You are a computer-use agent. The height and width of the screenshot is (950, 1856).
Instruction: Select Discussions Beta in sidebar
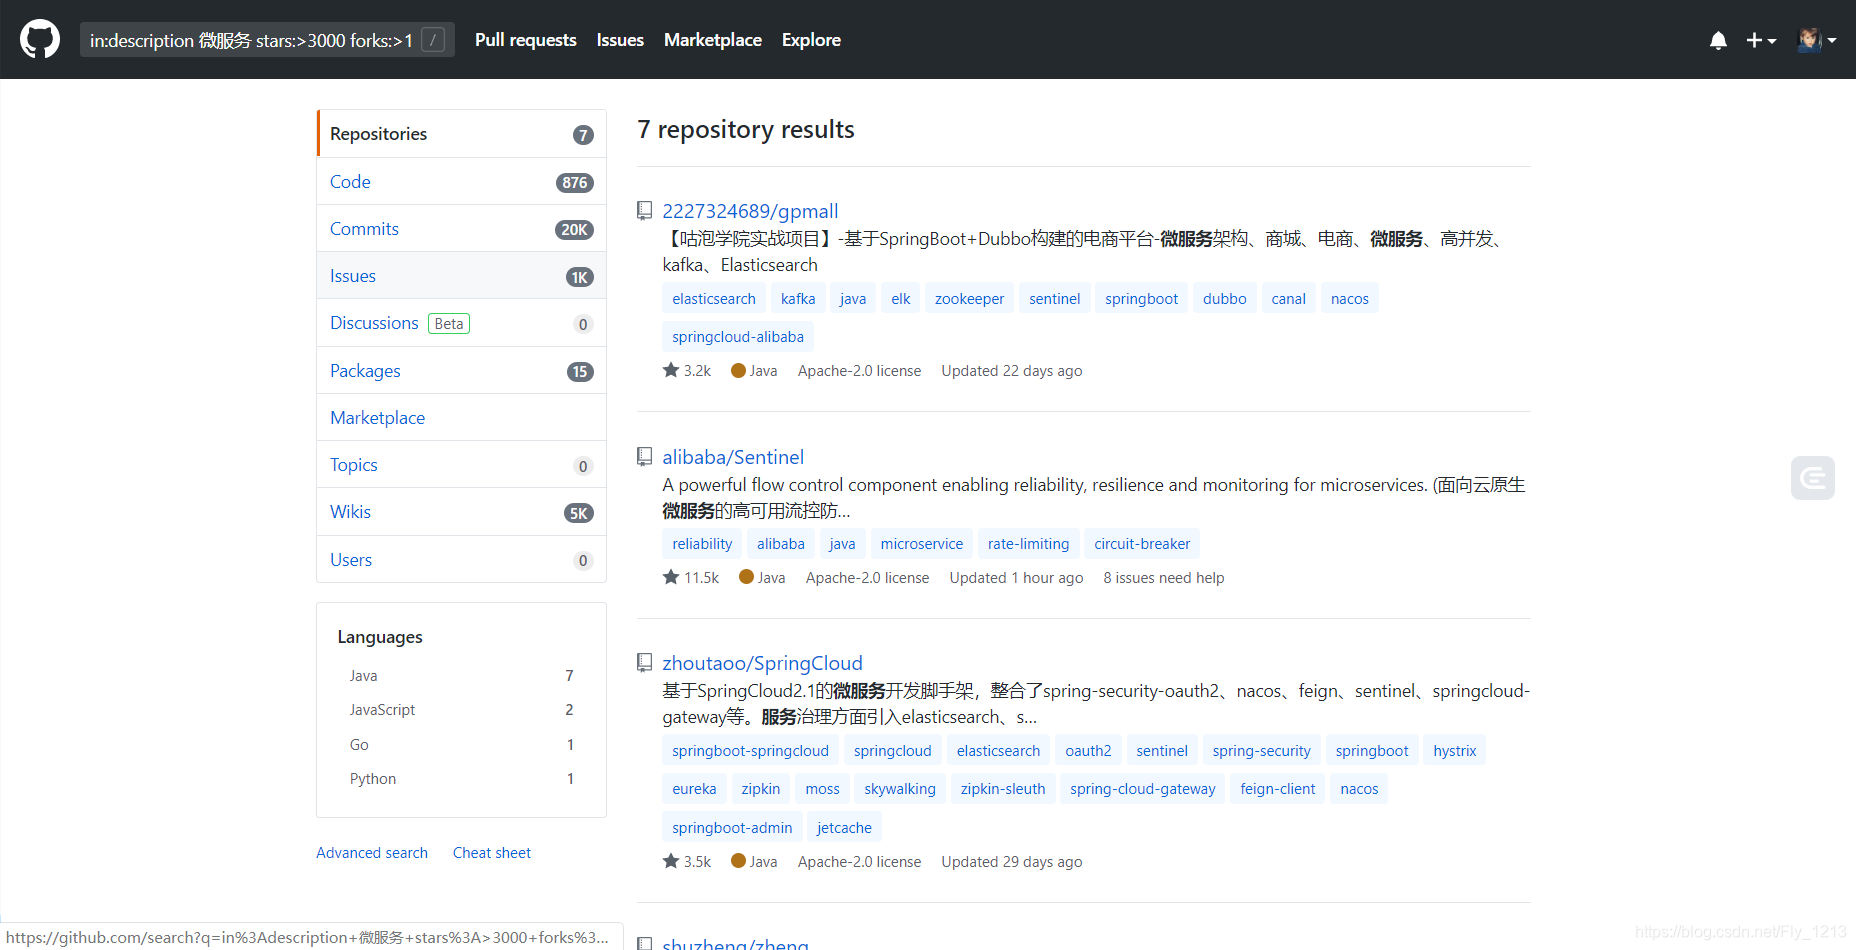tap(462, 323)
